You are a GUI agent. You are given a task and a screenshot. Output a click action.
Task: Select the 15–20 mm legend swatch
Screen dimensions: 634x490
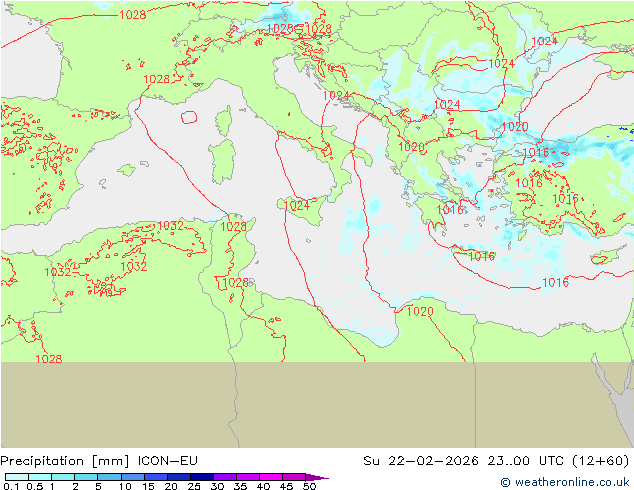click(156, 477)
